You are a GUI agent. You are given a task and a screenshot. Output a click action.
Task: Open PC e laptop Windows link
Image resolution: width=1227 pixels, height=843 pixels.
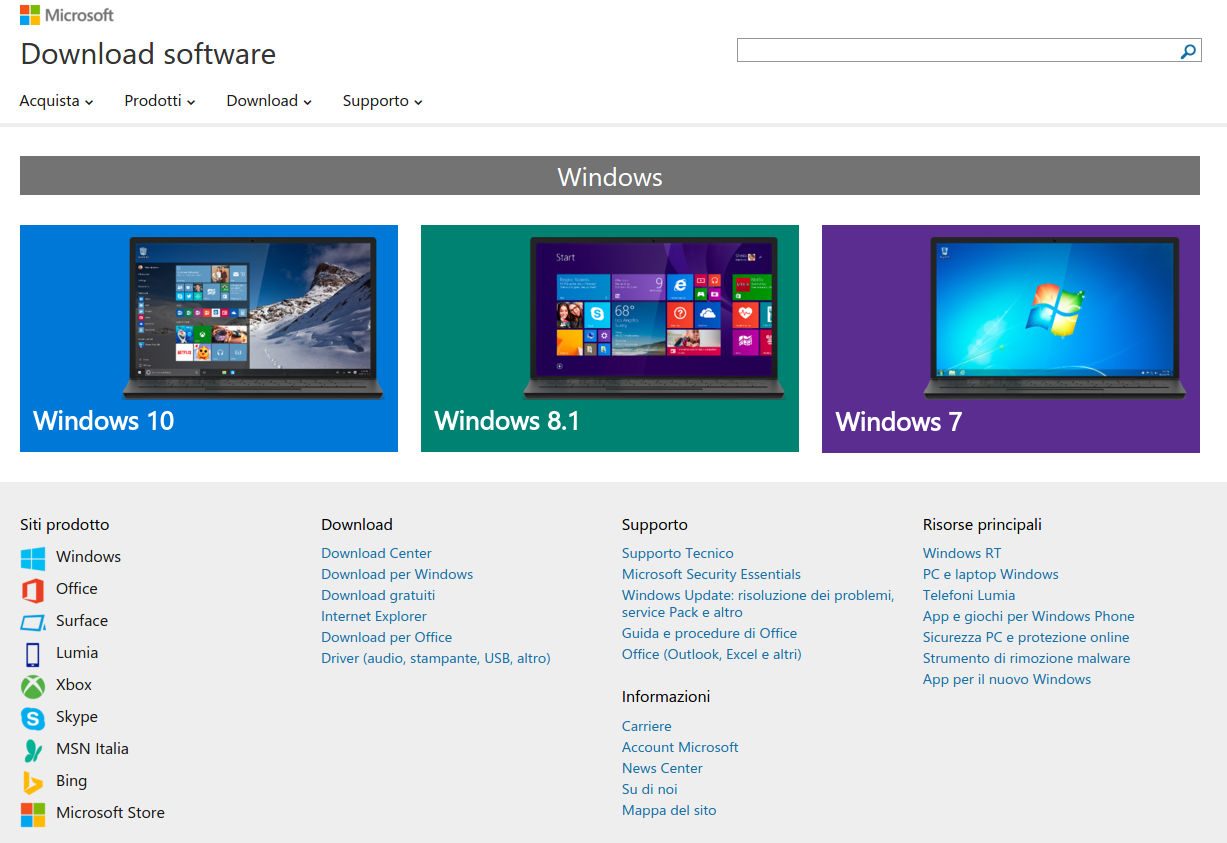(x=990, y=574)
